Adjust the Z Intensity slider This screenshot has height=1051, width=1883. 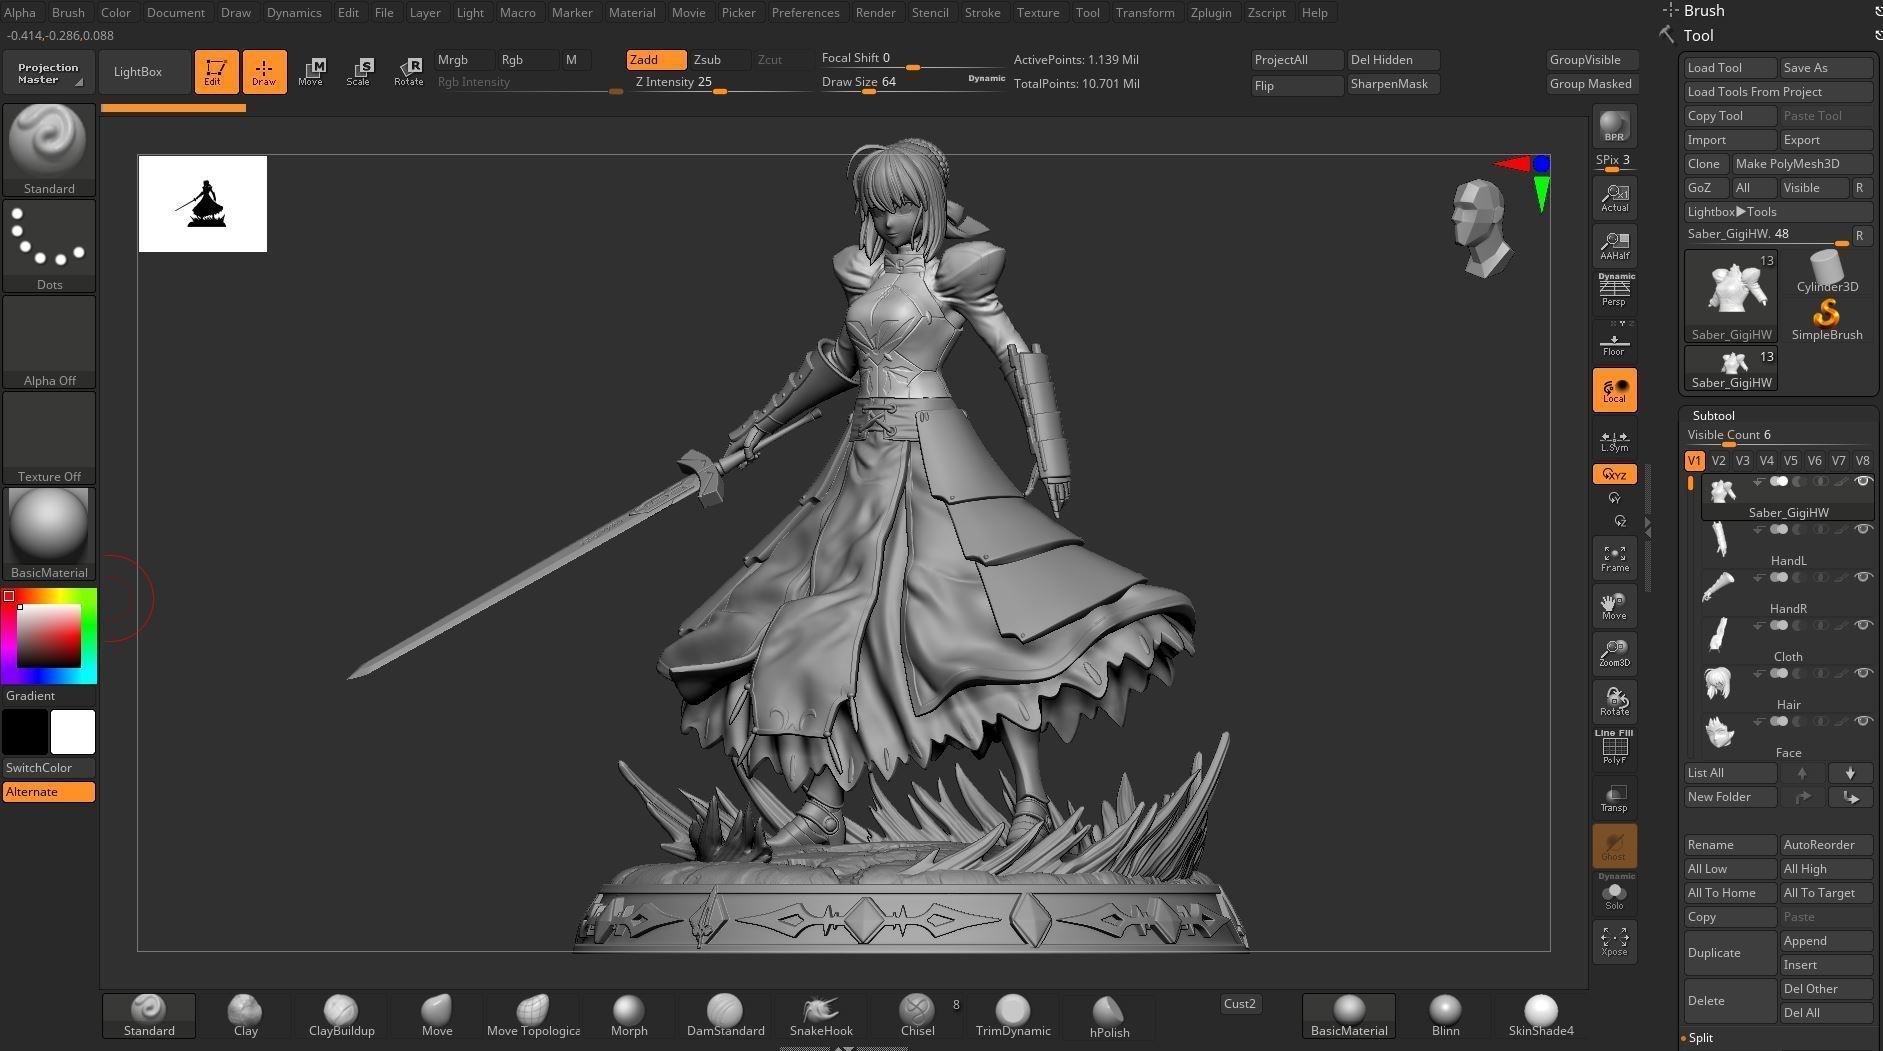point(719,83)
